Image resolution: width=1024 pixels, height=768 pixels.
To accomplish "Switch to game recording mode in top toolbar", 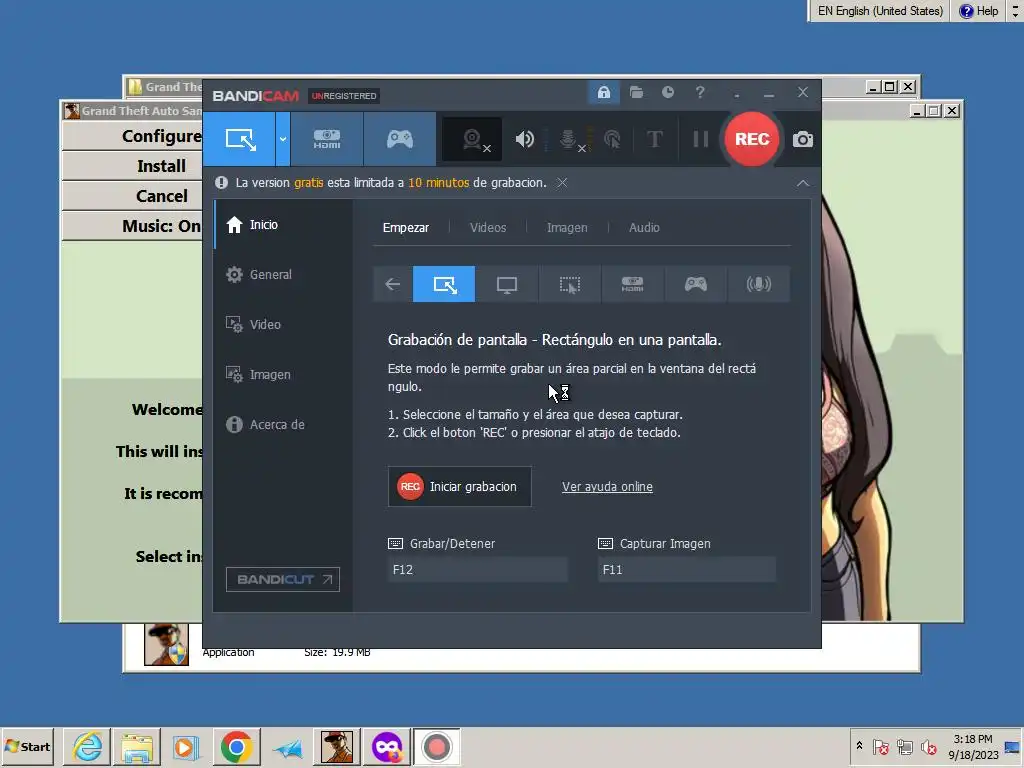I will (x=400, y=139).
